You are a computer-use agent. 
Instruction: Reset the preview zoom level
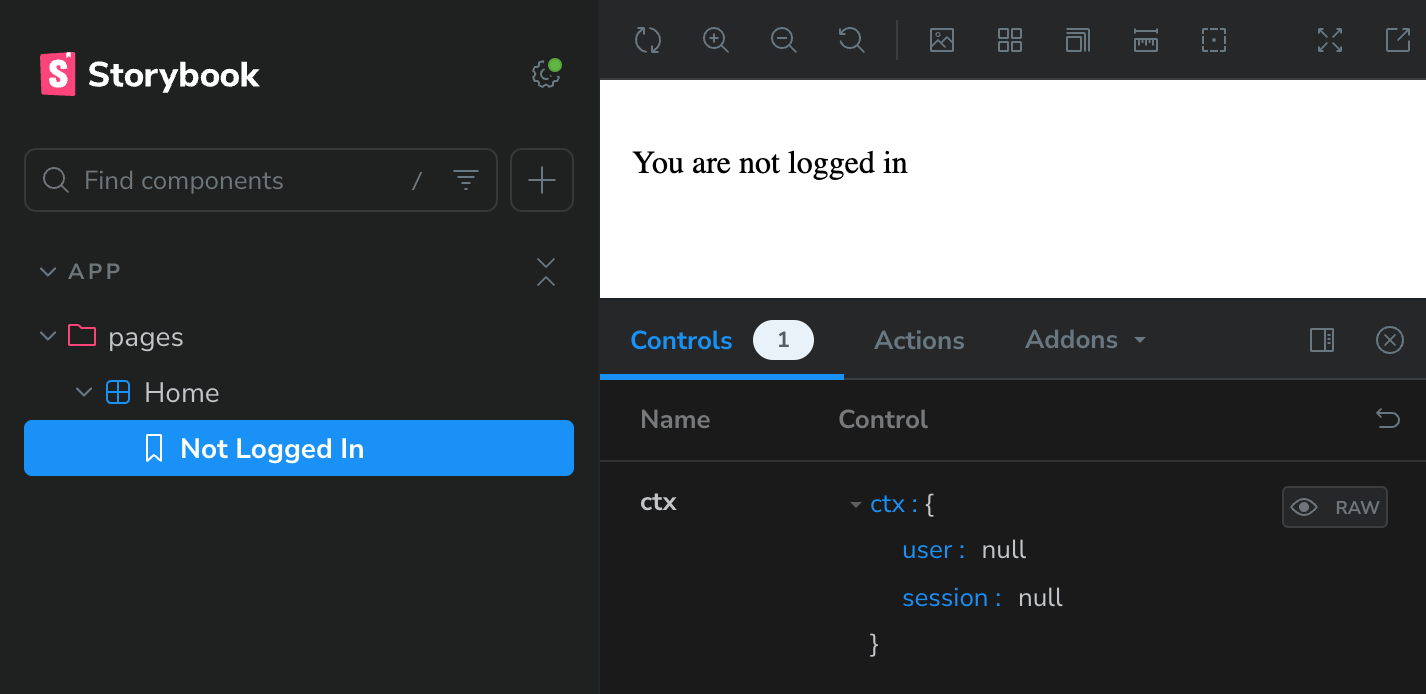click(x=851, y=40)
